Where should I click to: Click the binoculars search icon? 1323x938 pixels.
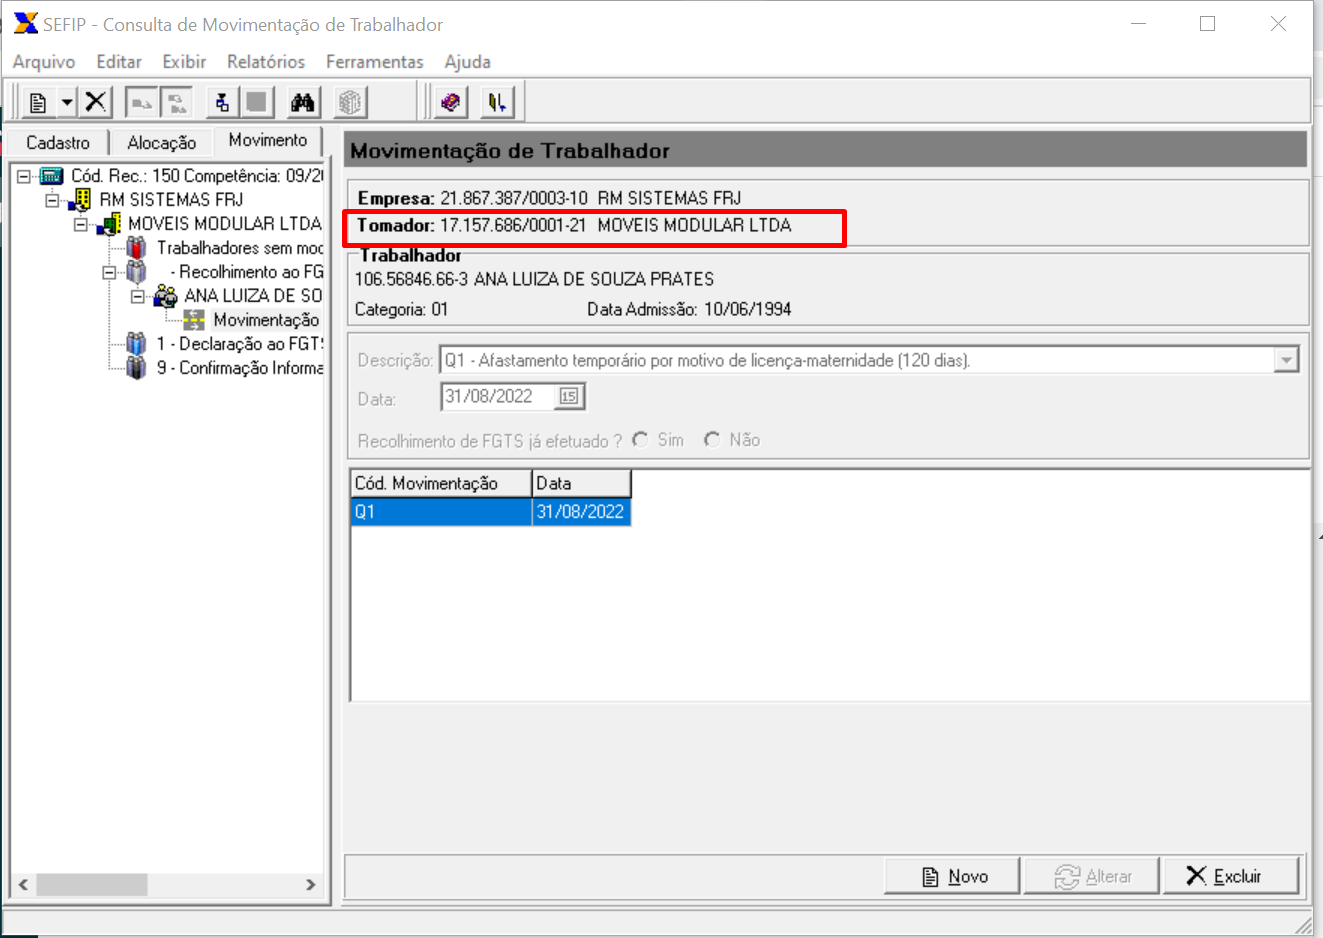tap(302, 102)
